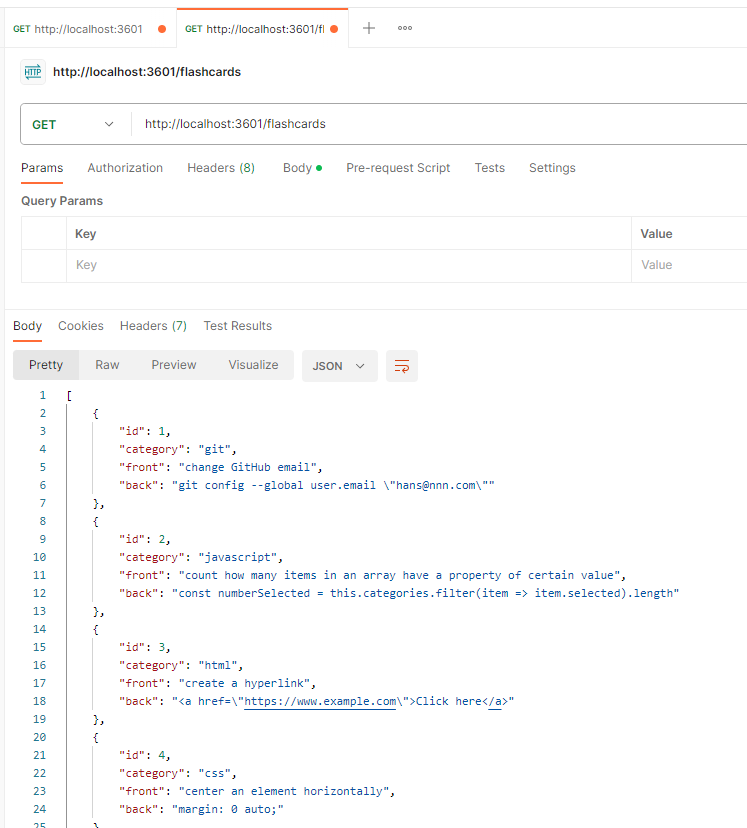Click the query param Value input cell
This screenshot has width=747, height=828.
pos(689,265)
